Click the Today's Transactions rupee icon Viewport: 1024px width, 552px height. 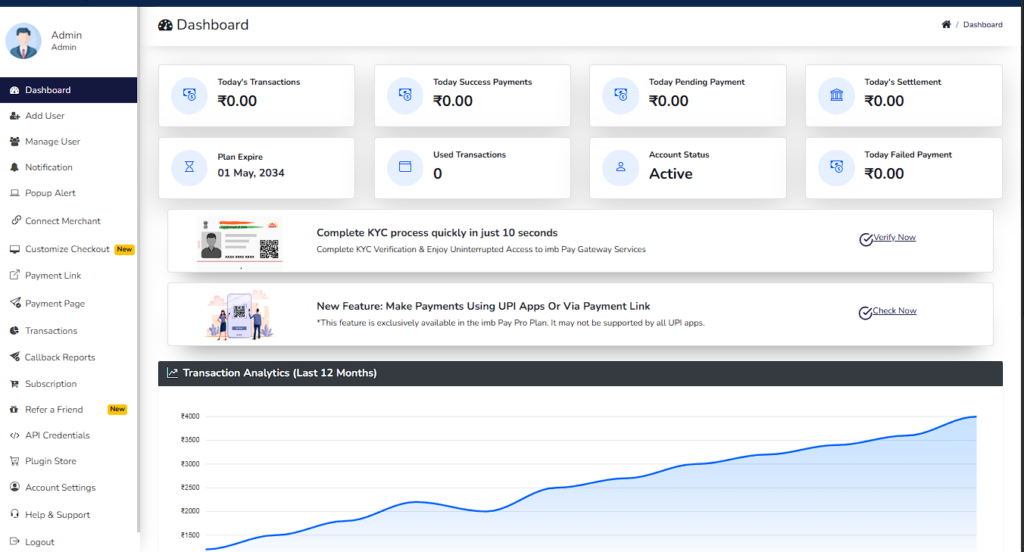190,95
